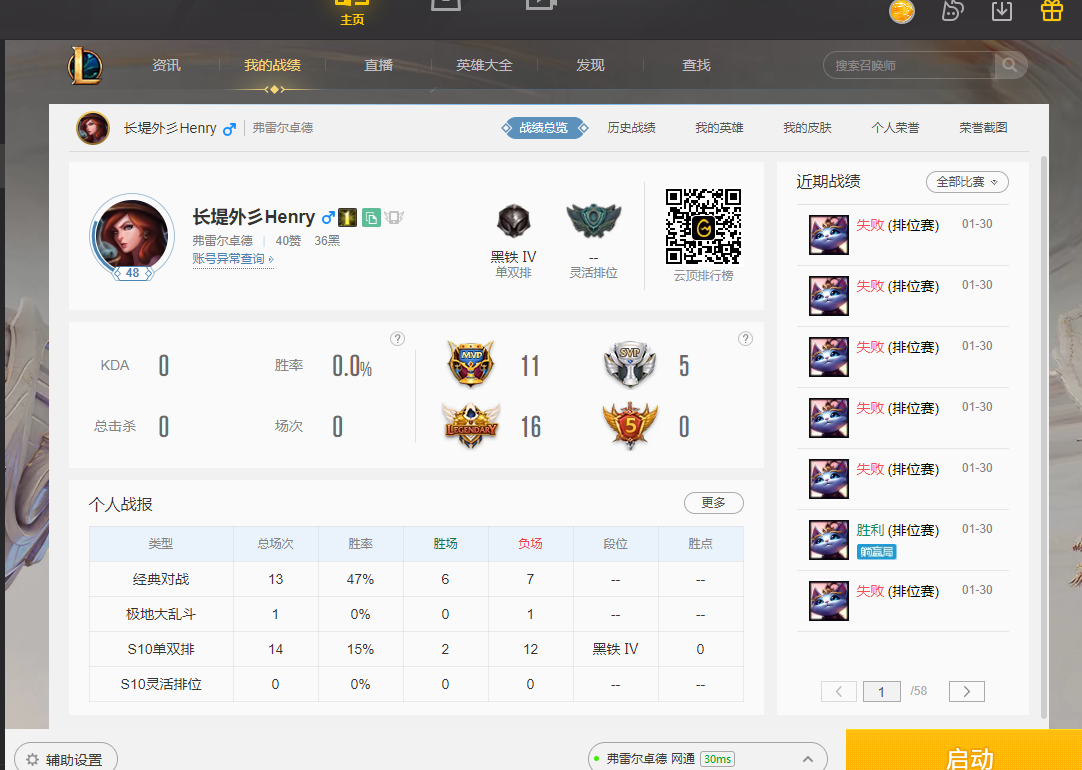Image resolution: width=1082 pixels, height=770 pixels.
Task: Click the 极地大乱斗 row label
Action: (x=161, y=614)
